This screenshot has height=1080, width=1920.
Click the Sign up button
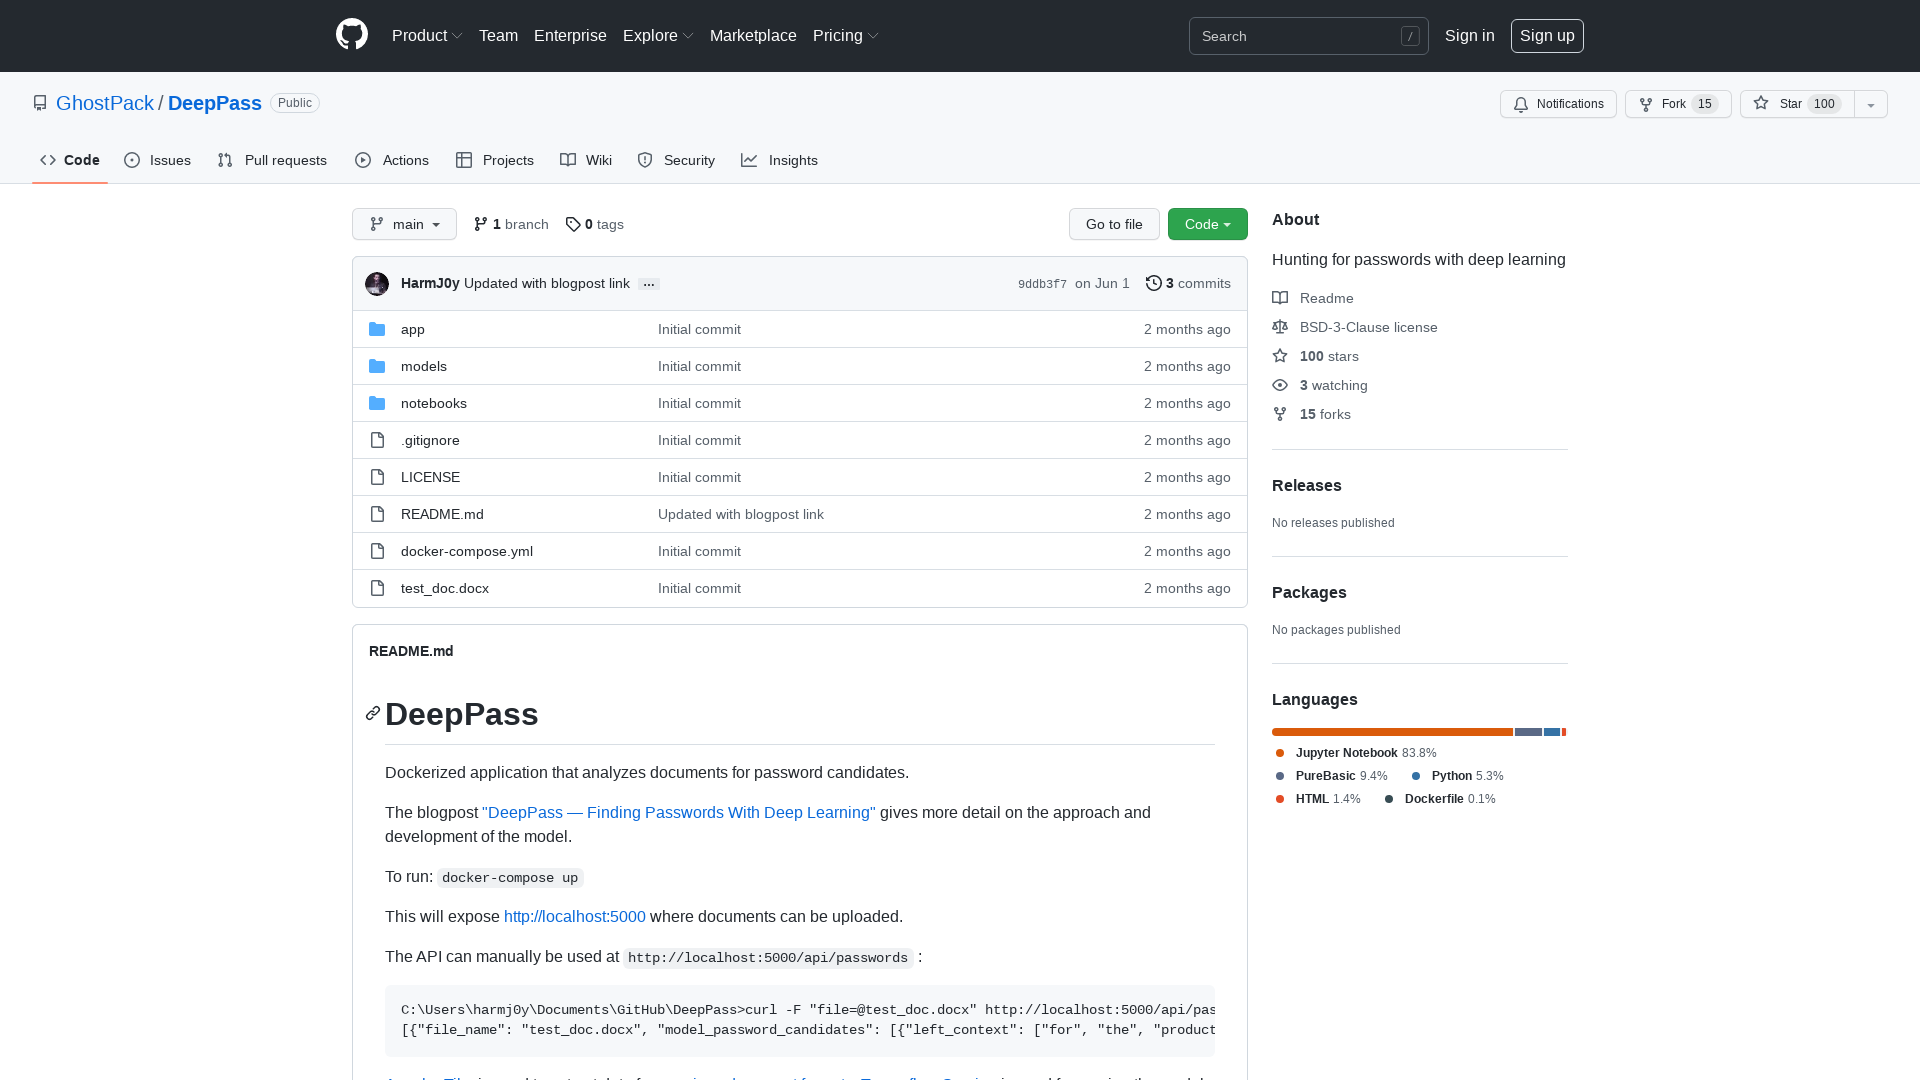click(1547, 35)
